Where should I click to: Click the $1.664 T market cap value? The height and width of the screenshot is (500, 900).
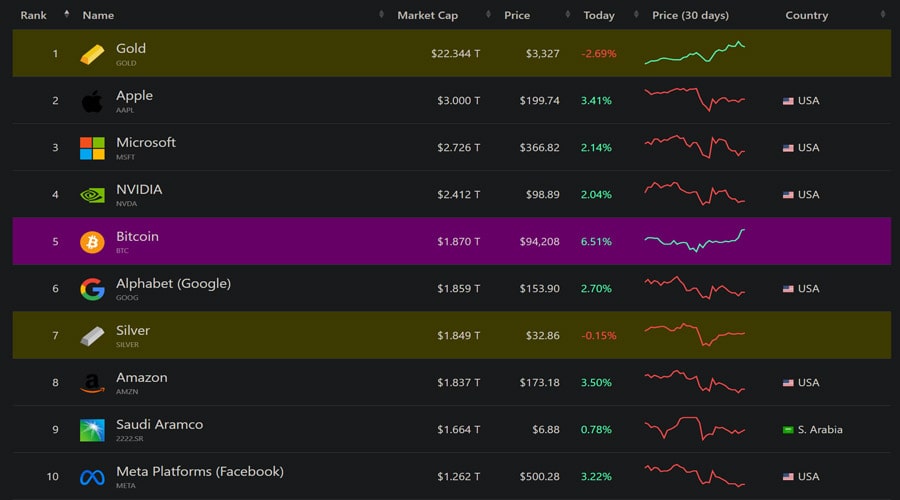459,430
